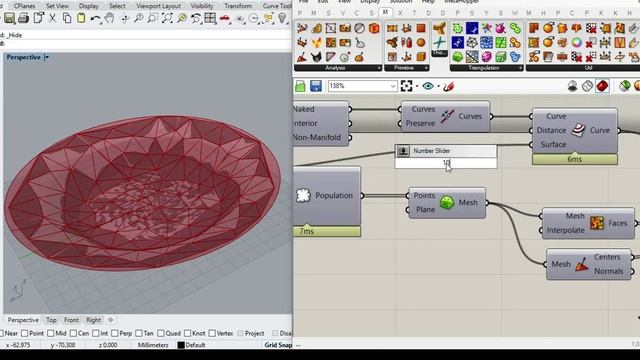Select the Pan hand tool
Viewport: 640px width, 360px height.
[x=109, y=18]
